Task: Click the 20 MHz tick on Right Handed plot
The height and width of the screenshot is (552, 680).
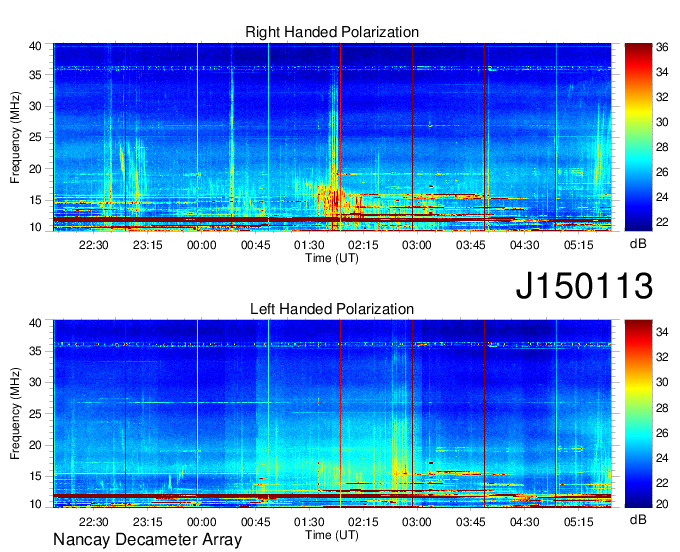Action: [x=35, y=169]
